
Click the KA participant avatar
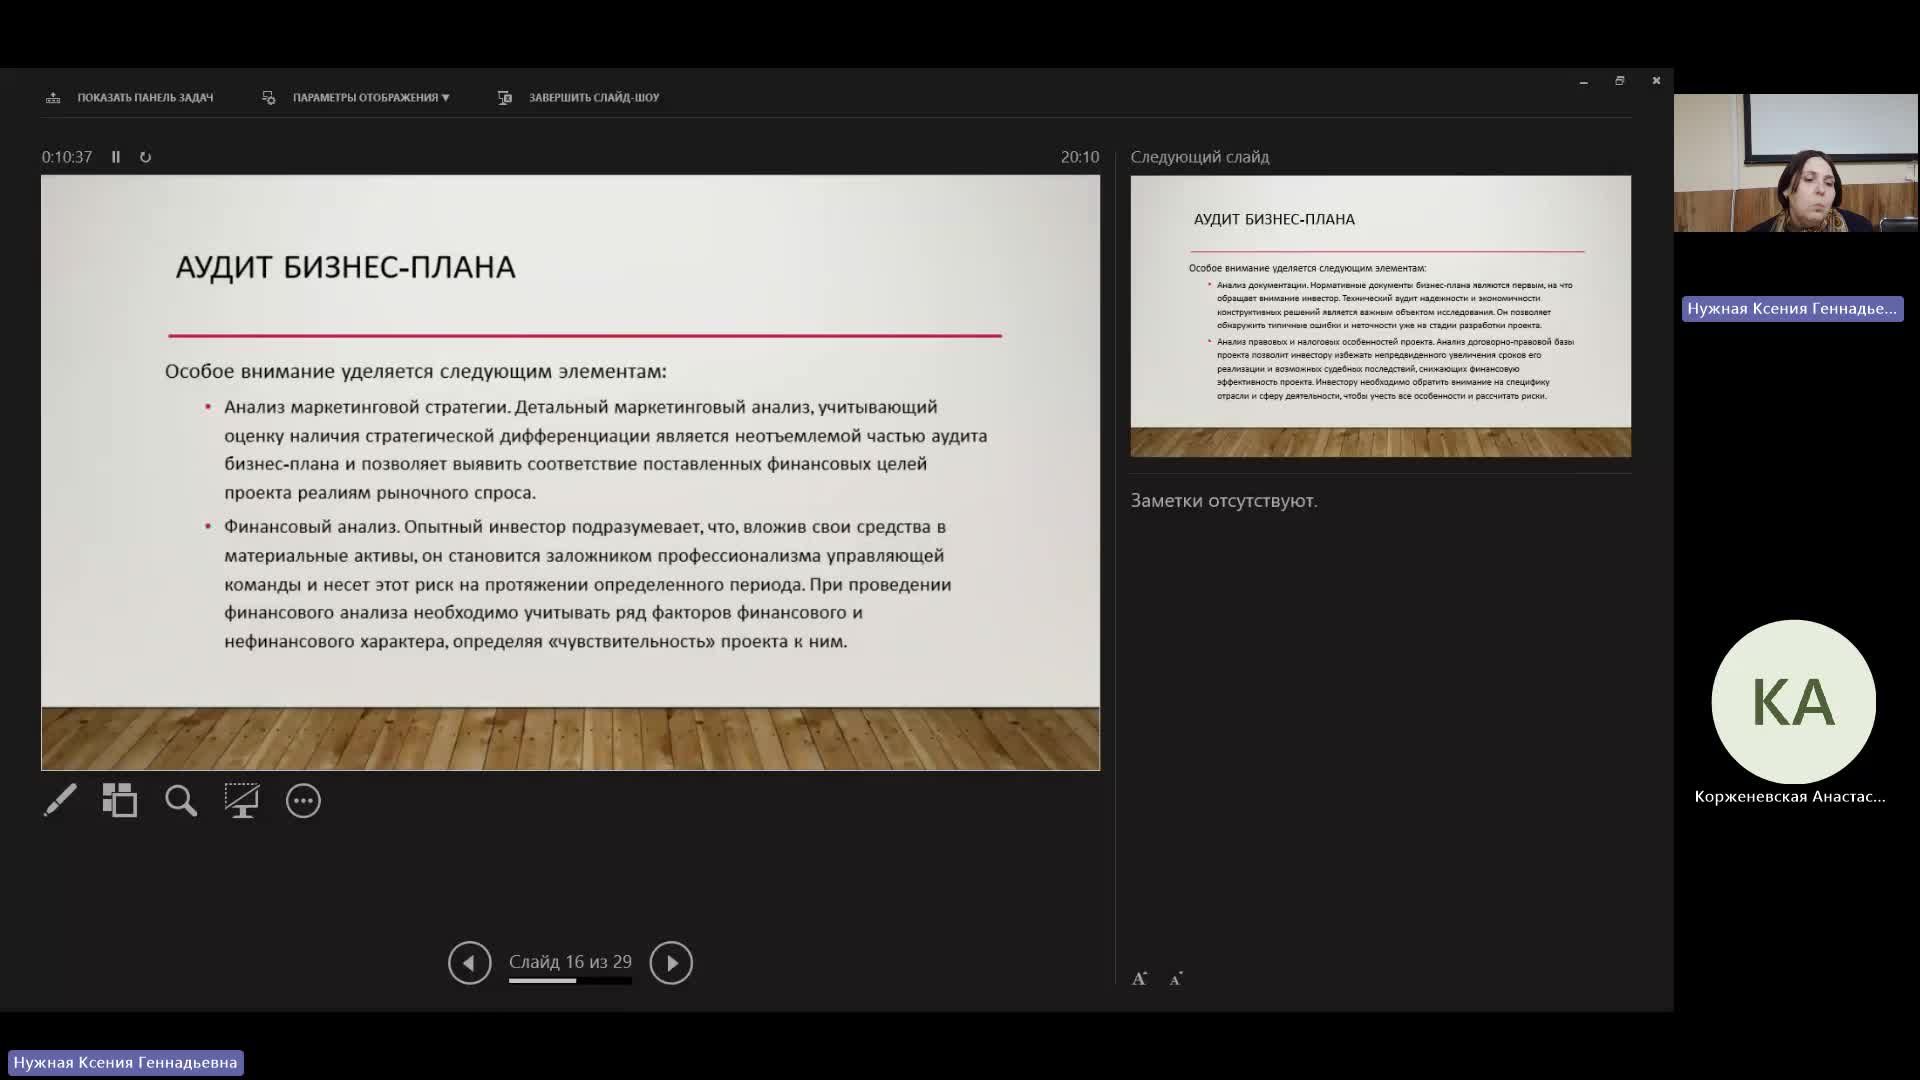coord(1793,702)
